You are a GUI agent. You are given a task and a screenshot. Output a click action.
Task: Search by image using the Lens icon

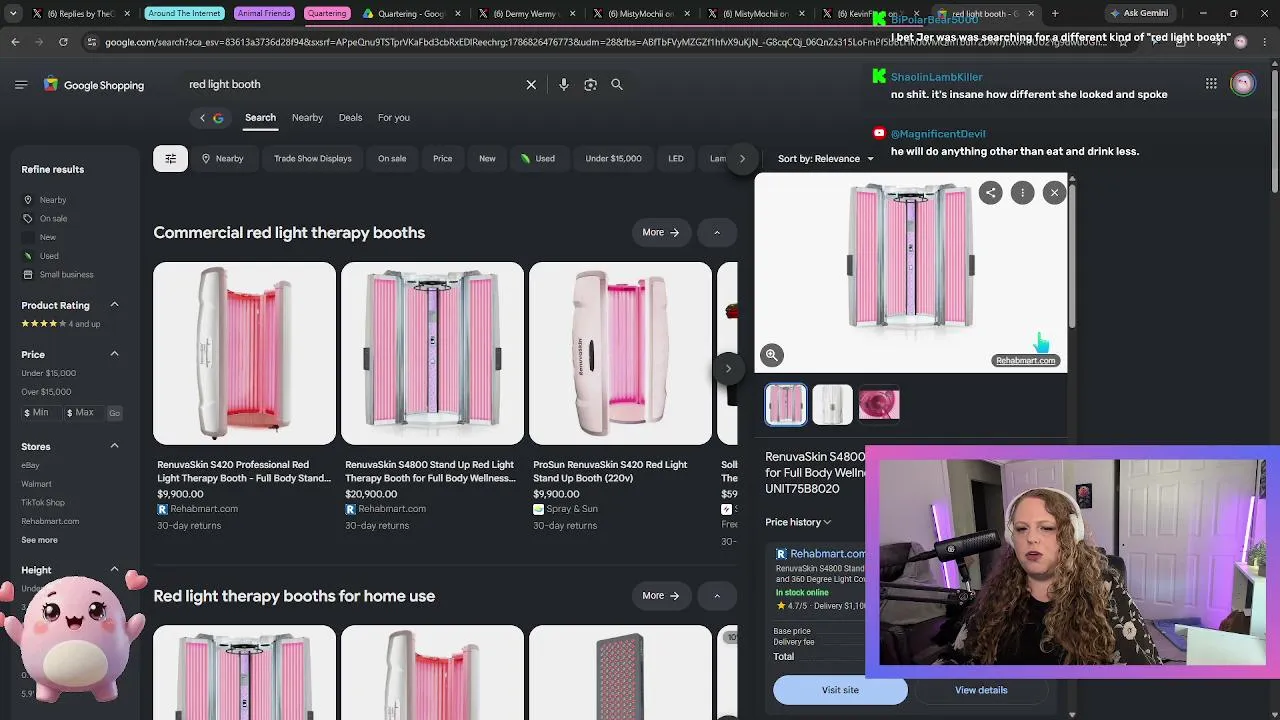[x=590, y=85]
